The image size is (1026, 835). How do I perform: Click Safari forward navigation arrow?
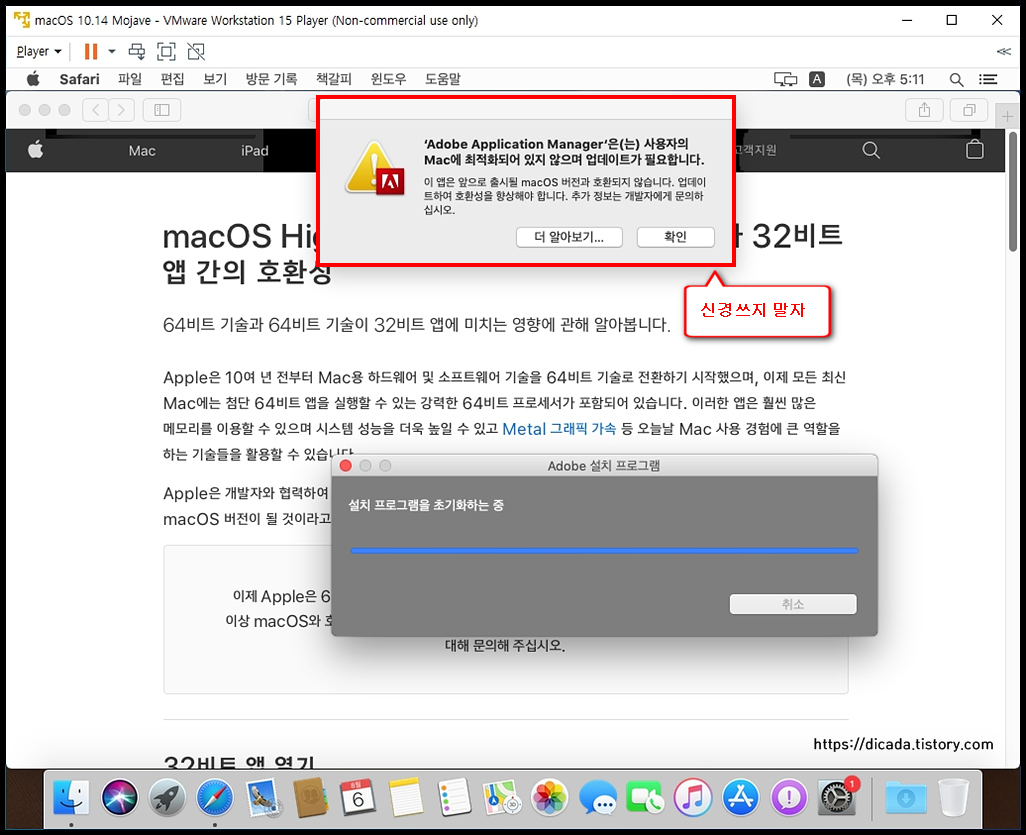click(122, 110)
